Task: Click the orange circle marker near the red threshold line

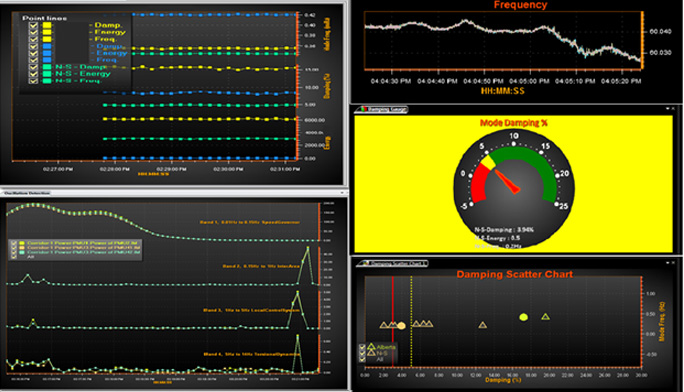Action: click(x=401, y=325)
